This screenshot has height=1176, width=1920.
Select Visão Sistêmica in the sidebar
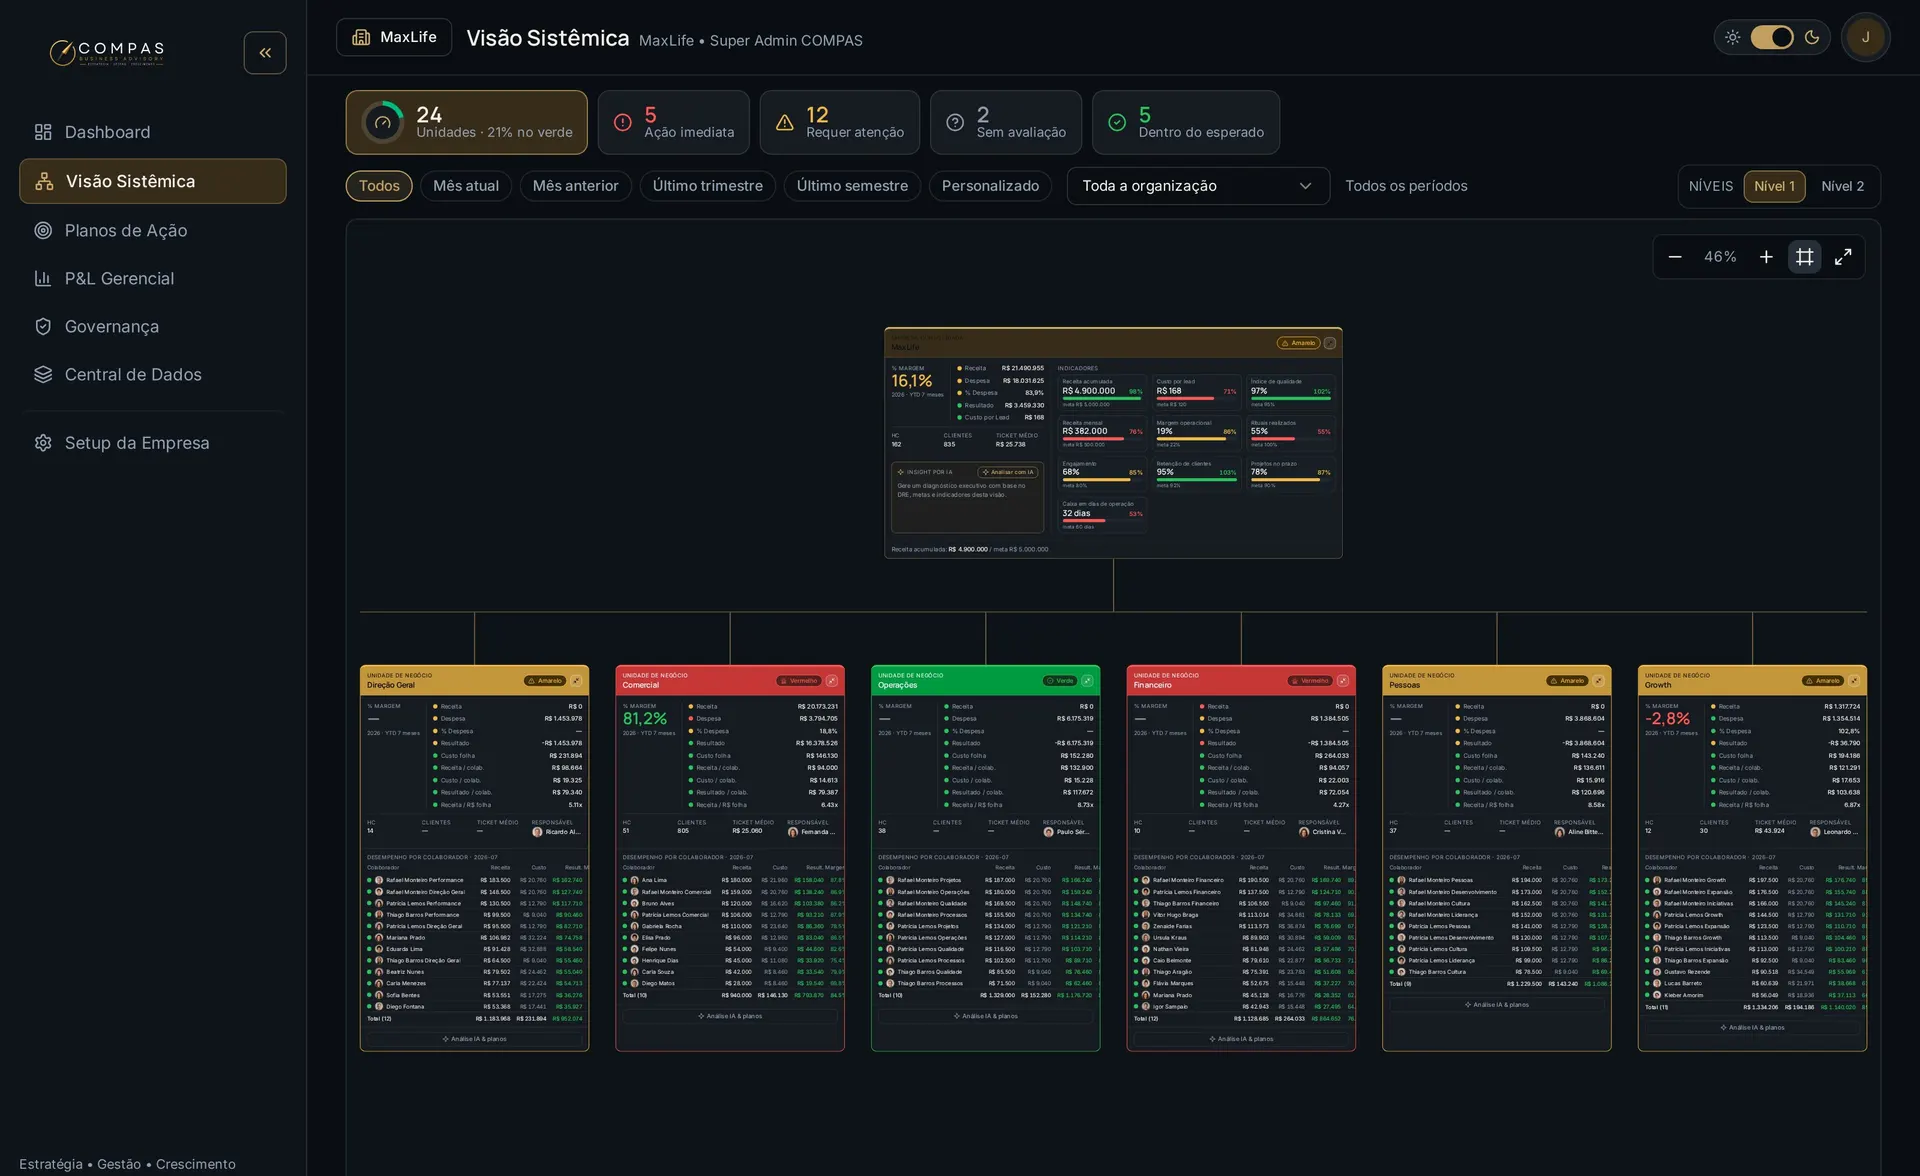coord(153,181)
